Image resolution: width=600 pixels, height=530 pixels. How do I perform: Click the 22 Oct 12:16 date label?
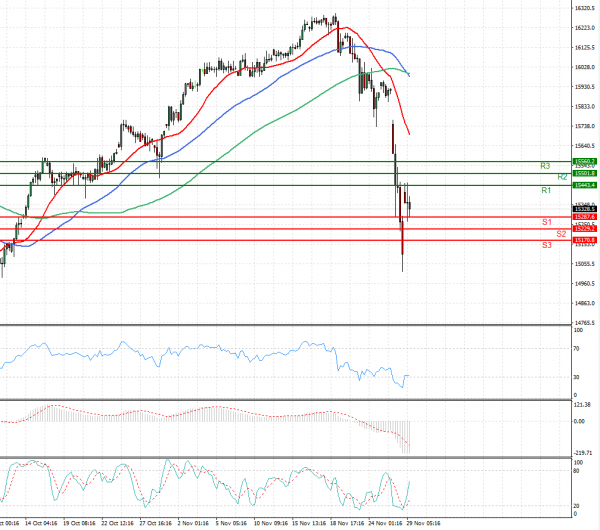pyautogui.click(x=117, y=523)
